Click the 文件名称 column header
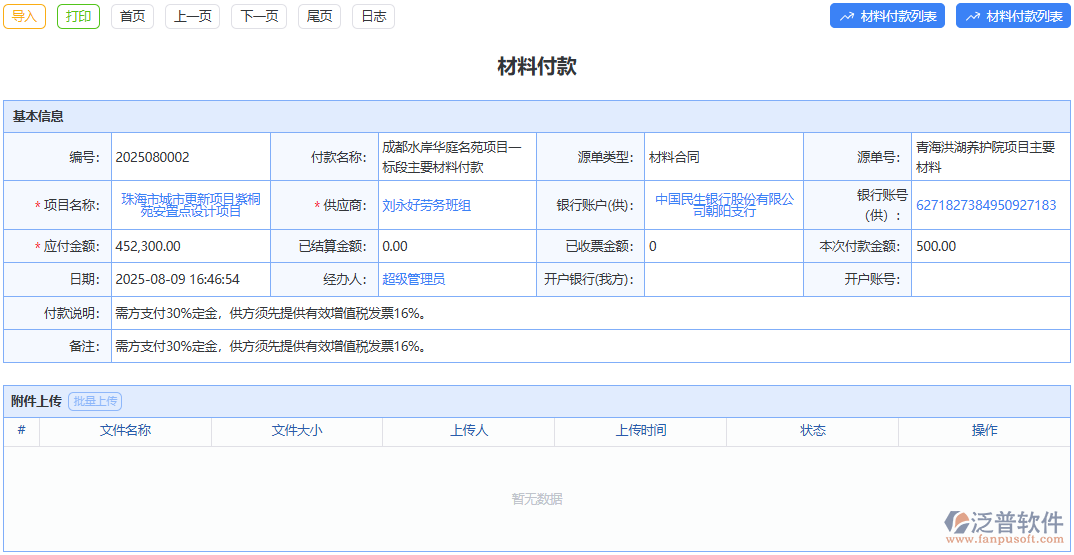Image resolution: width=1074 pixels, height=555 pixels. 125,430
